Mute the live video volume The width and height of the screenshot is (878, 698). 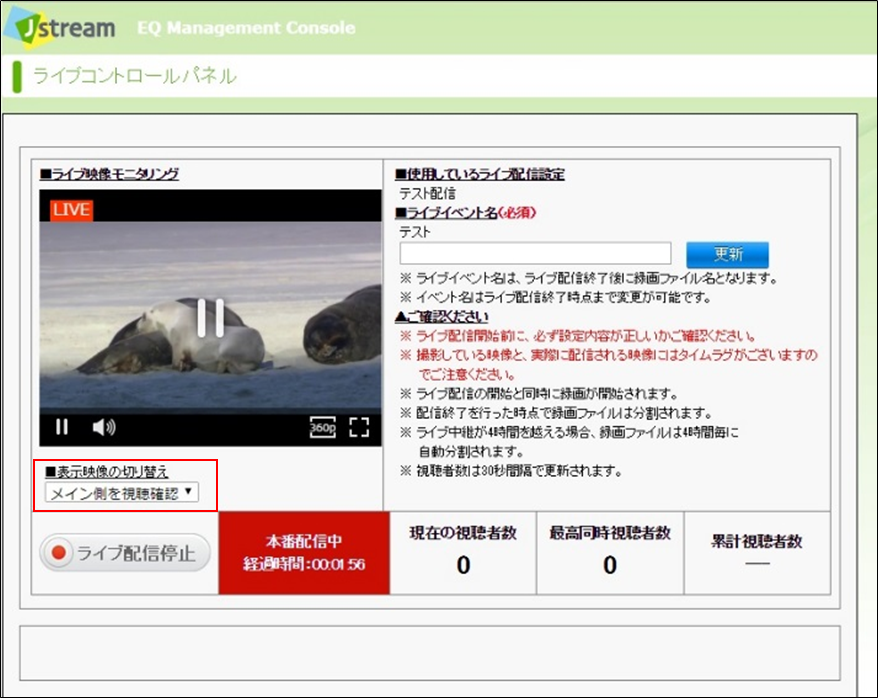(104, 427)
